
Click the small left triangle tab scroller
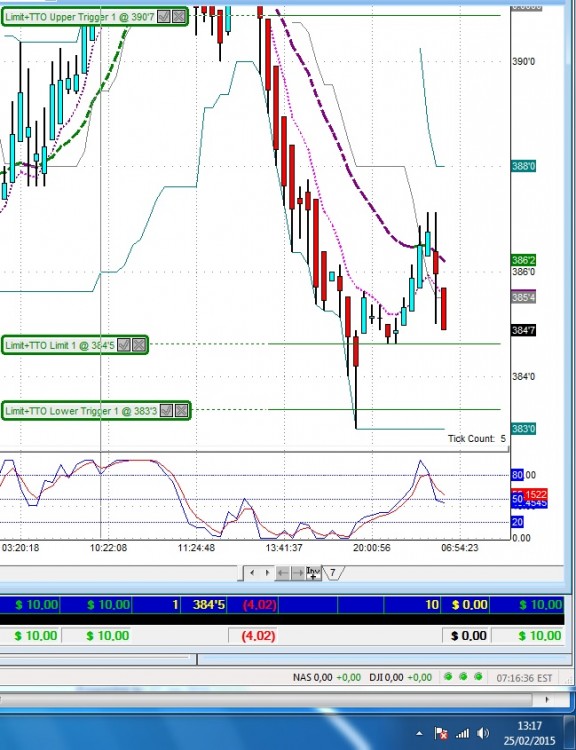click(252, 573)
